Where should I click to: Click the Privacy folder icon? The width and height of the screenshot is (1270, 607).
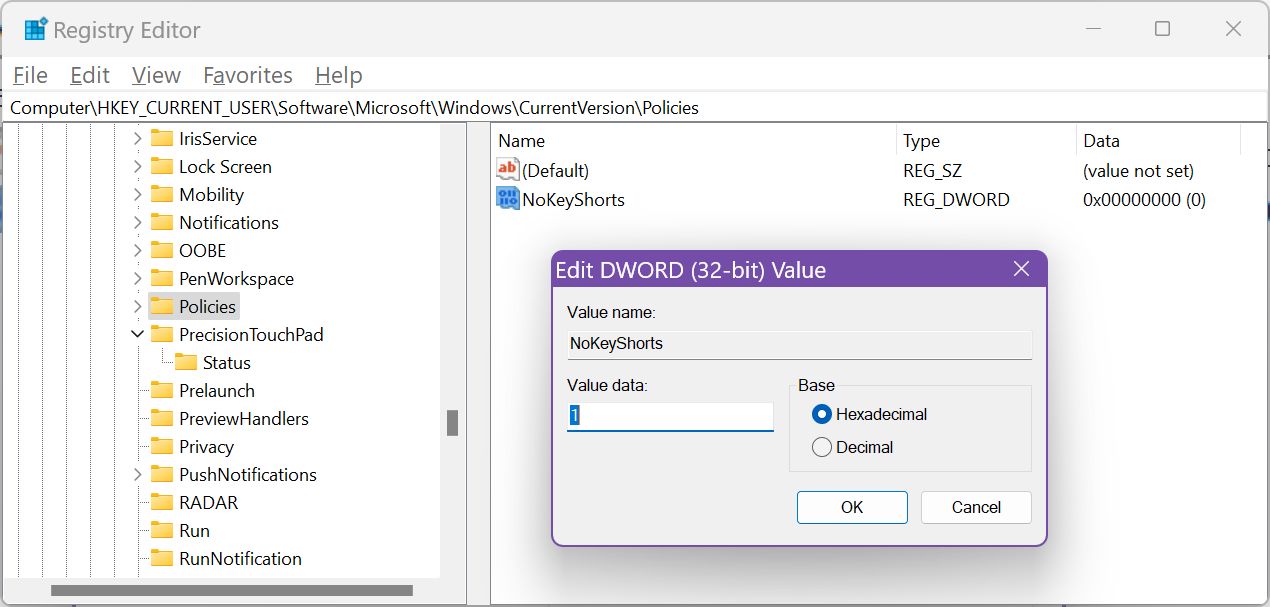tap(161, 446)
